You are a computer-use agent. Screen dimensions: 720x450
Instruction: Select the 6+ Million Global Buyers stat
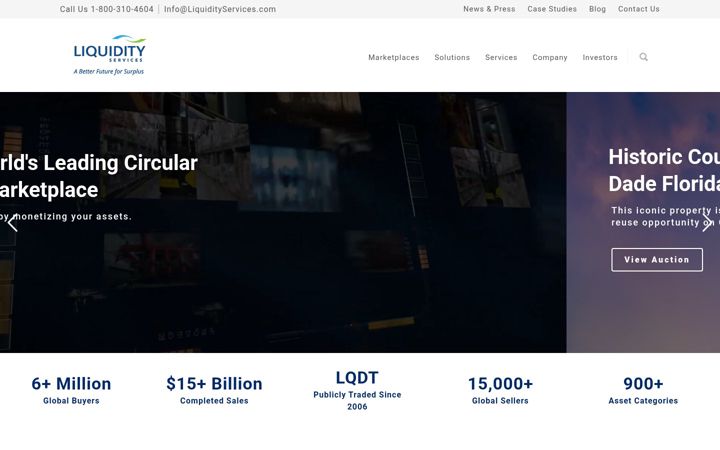[71, 390]
